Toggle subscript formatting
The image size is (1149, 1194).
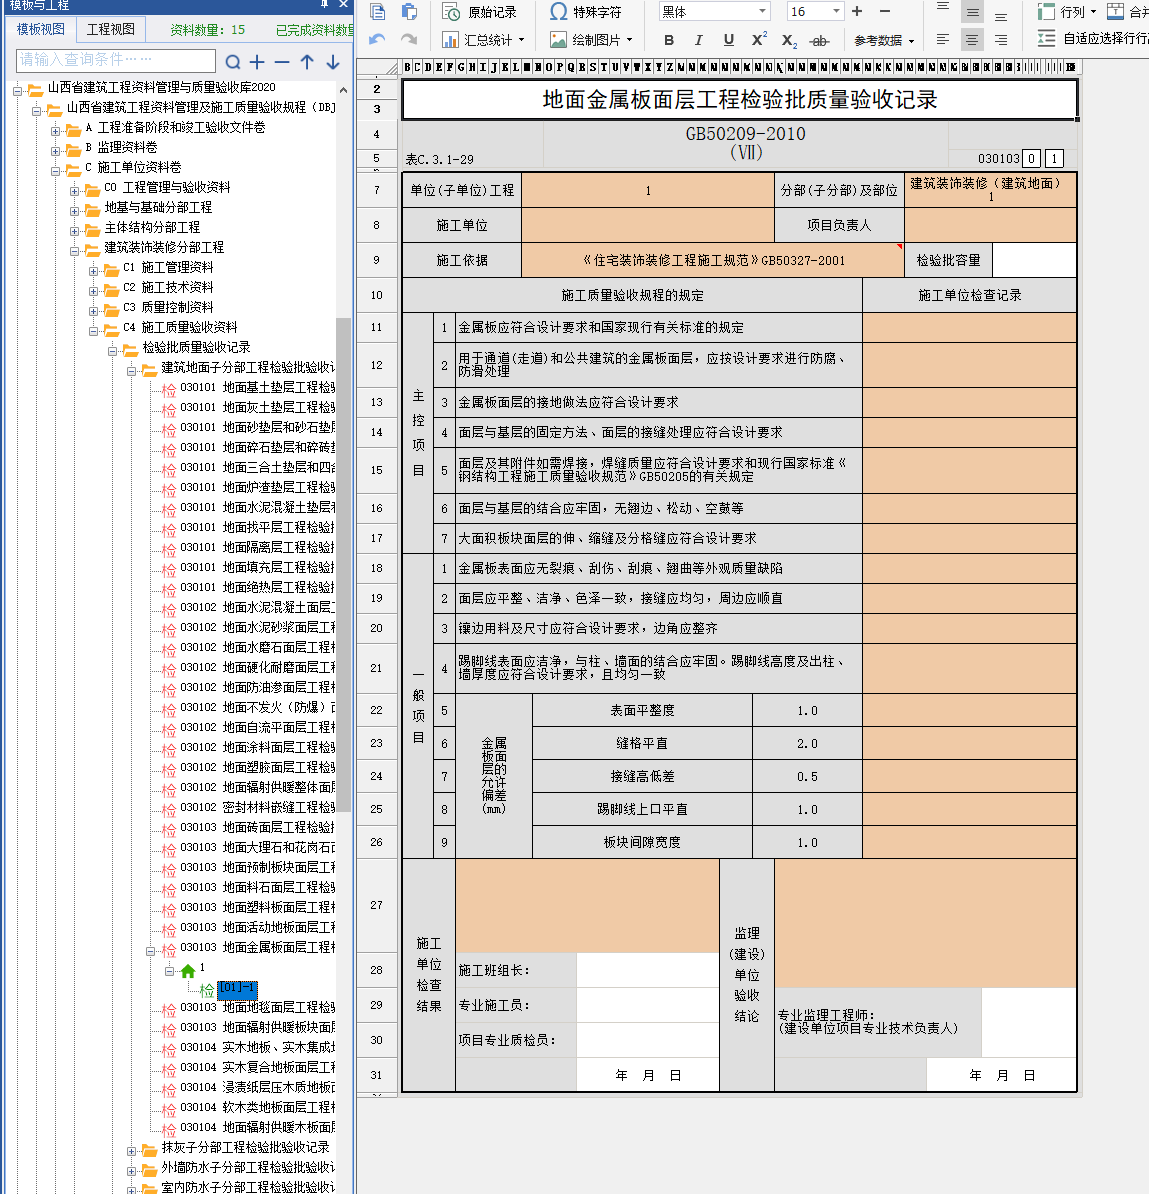point(790,40)
